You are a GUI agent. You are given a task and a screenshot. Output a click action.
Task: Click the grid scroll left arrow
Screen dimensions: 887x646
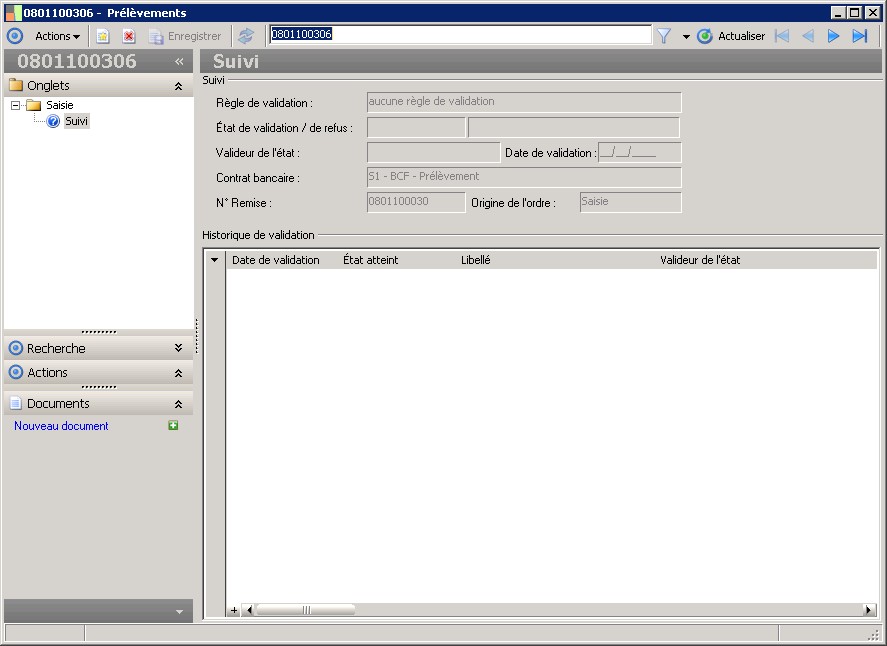249,610
